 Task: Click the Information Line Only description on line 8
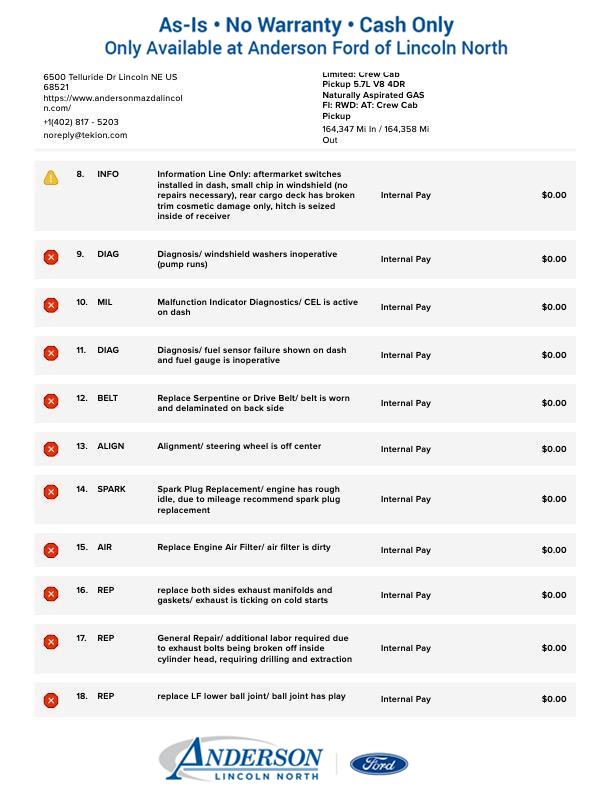(256, 195)
